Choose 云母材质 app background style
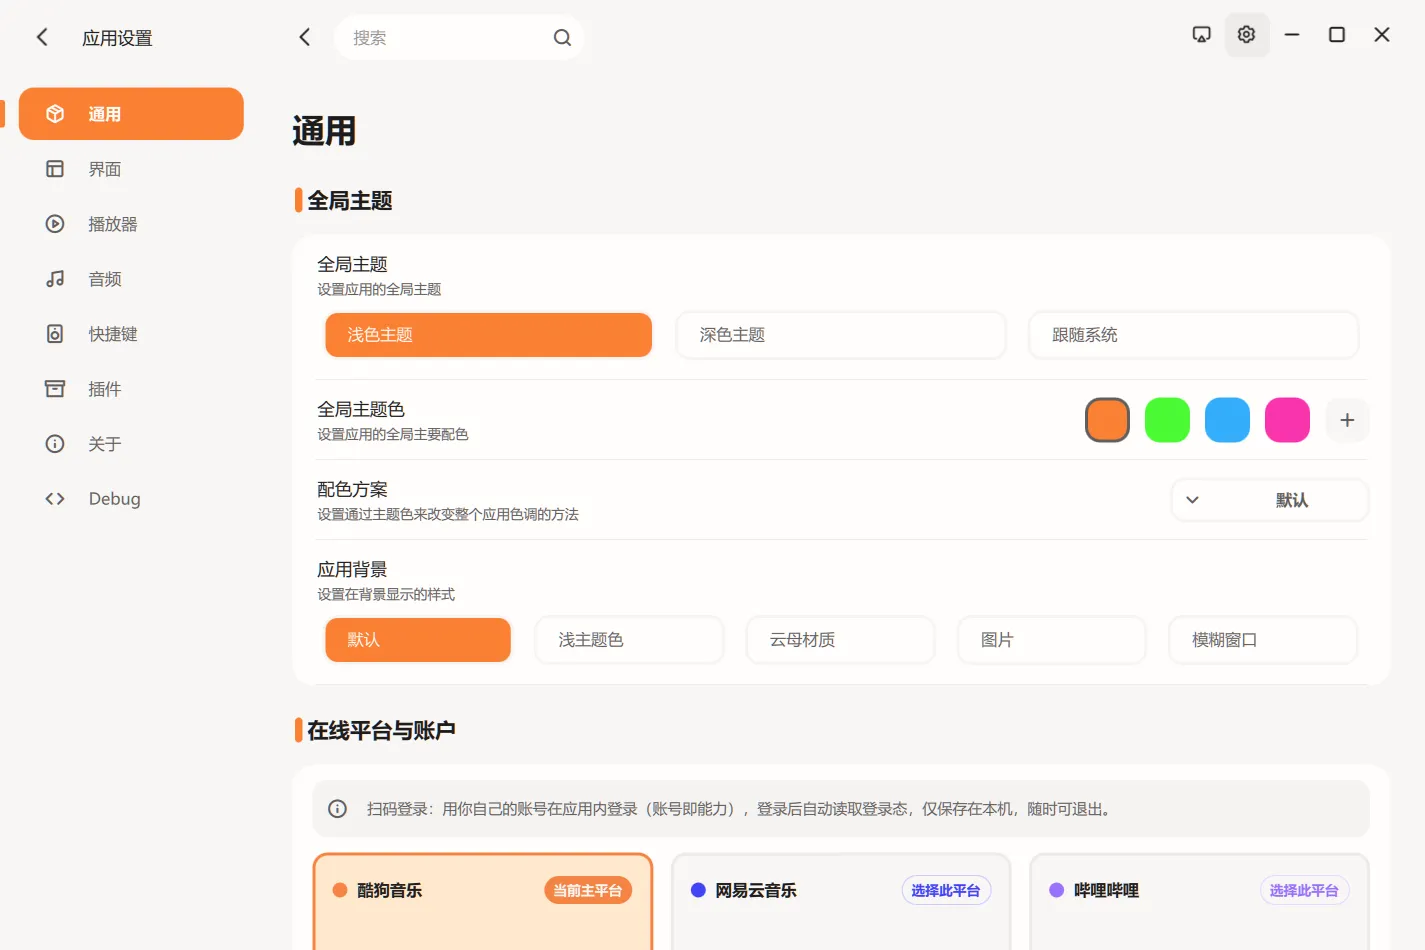This screenshot has width=1425, height=950. pos(841,640)
